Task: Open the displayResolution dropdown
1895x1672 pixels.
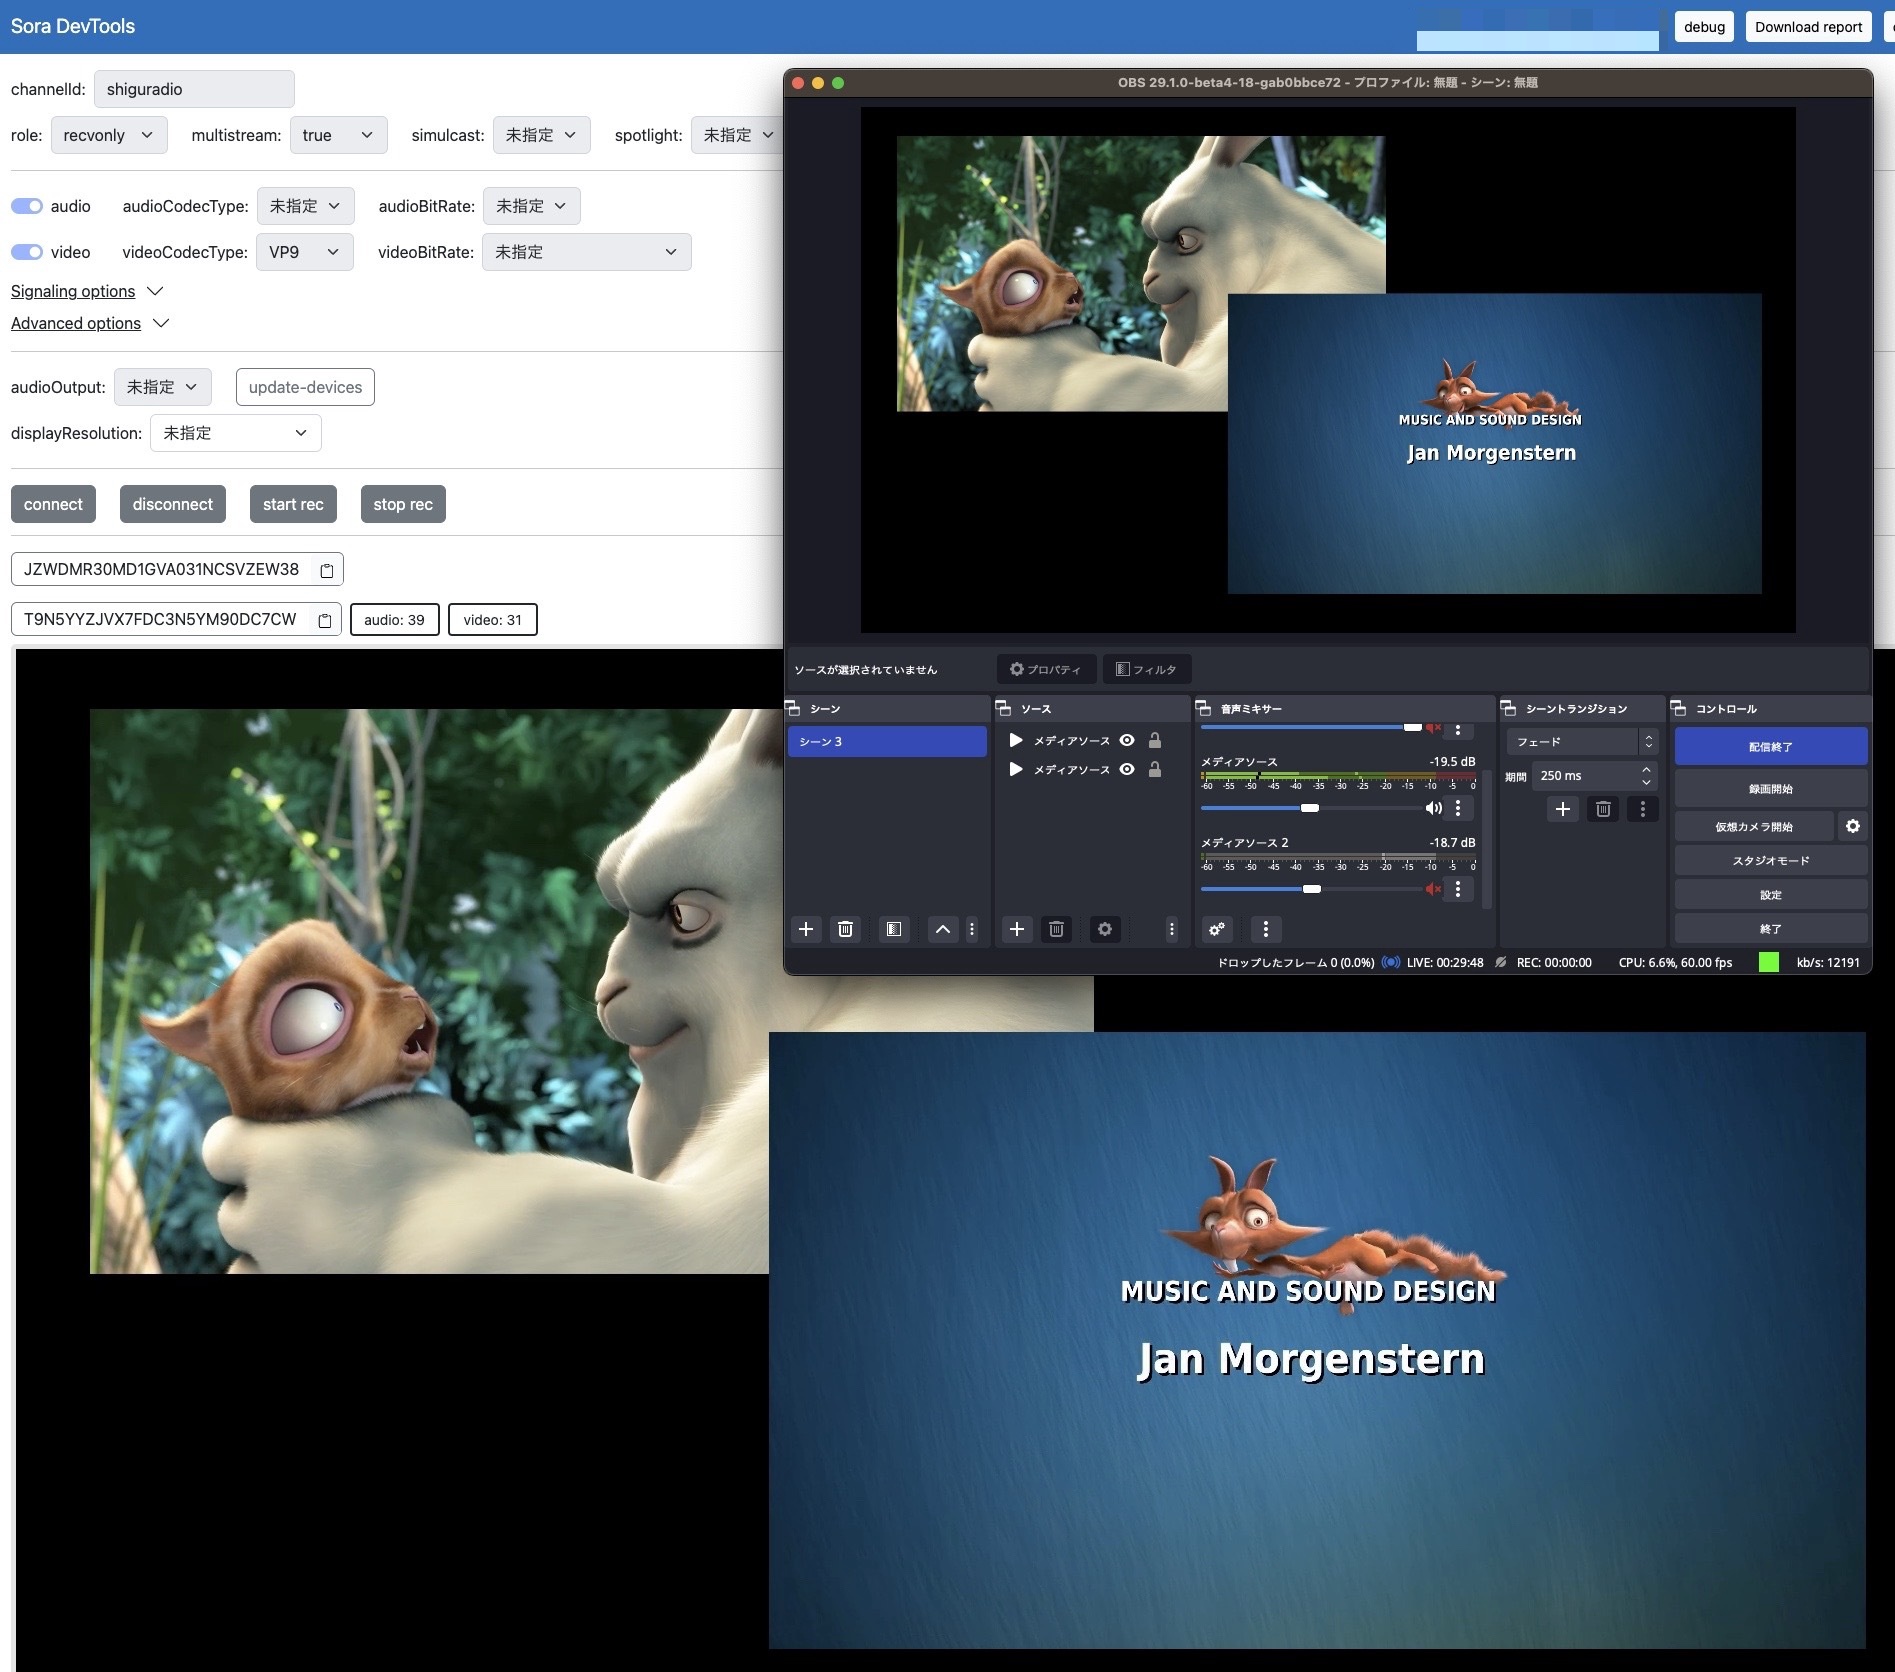Action: (235, 433)
